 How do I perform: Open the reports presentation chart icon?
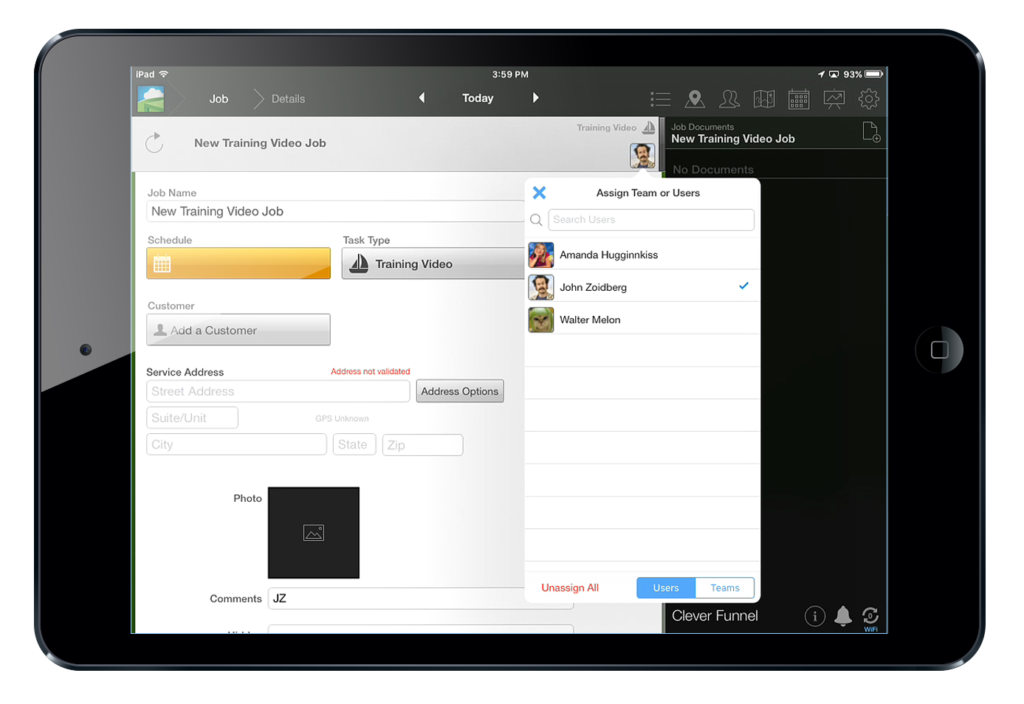tap(833, 99)
